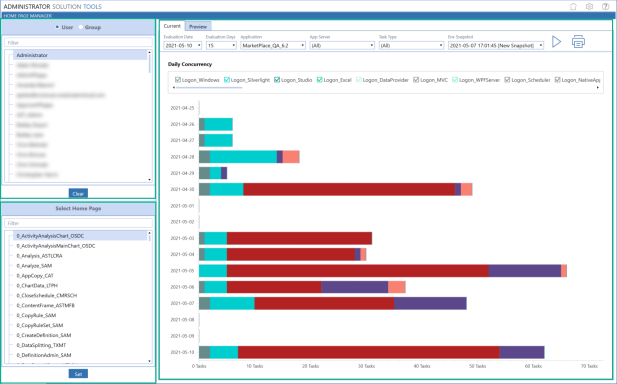
Task: Click the red bar segment for 2021-04-30
Action: click(x=349, y=189)
